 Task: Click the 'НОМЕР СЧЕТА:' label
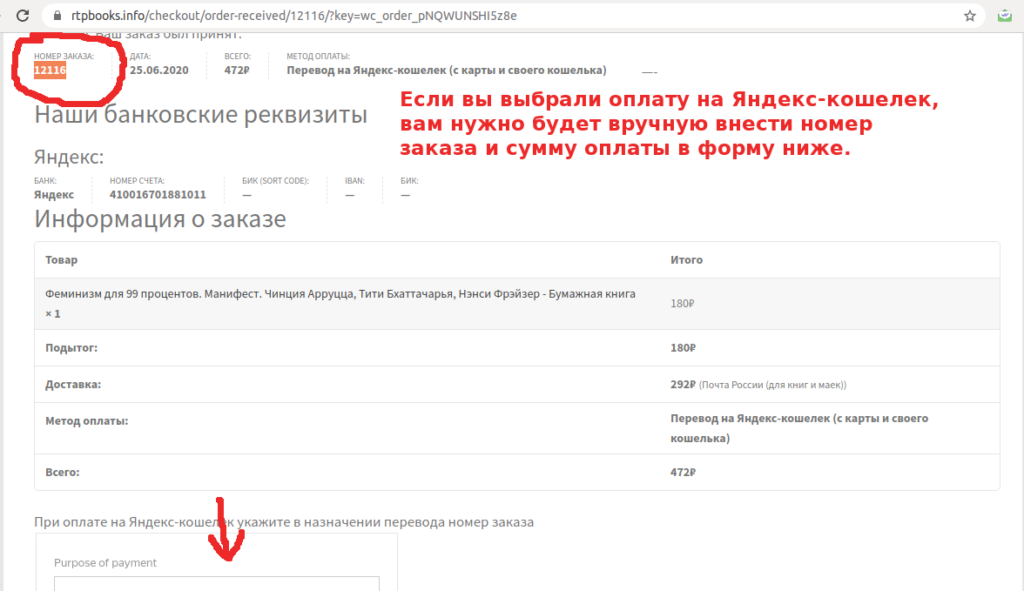pos(137,181)
